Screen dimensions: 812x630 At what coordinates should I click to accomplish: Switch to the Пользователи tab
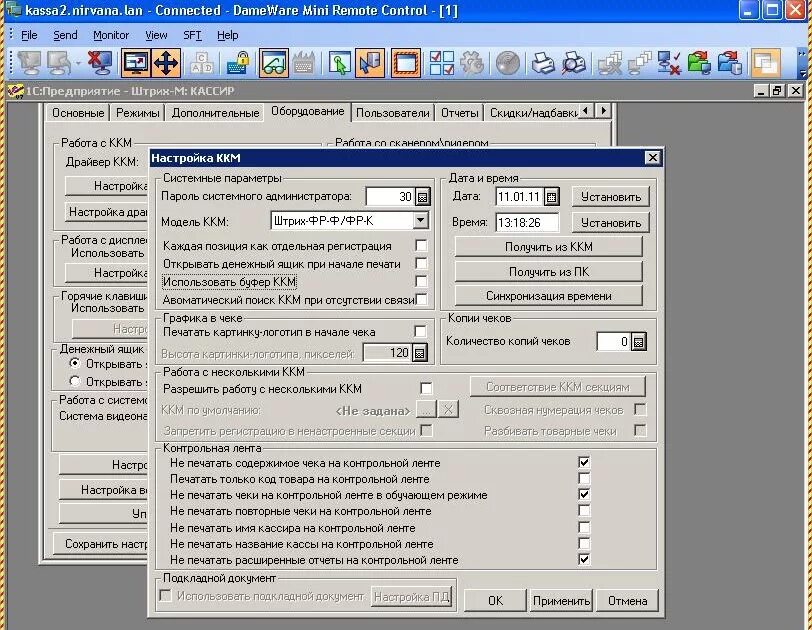(393, 113)
